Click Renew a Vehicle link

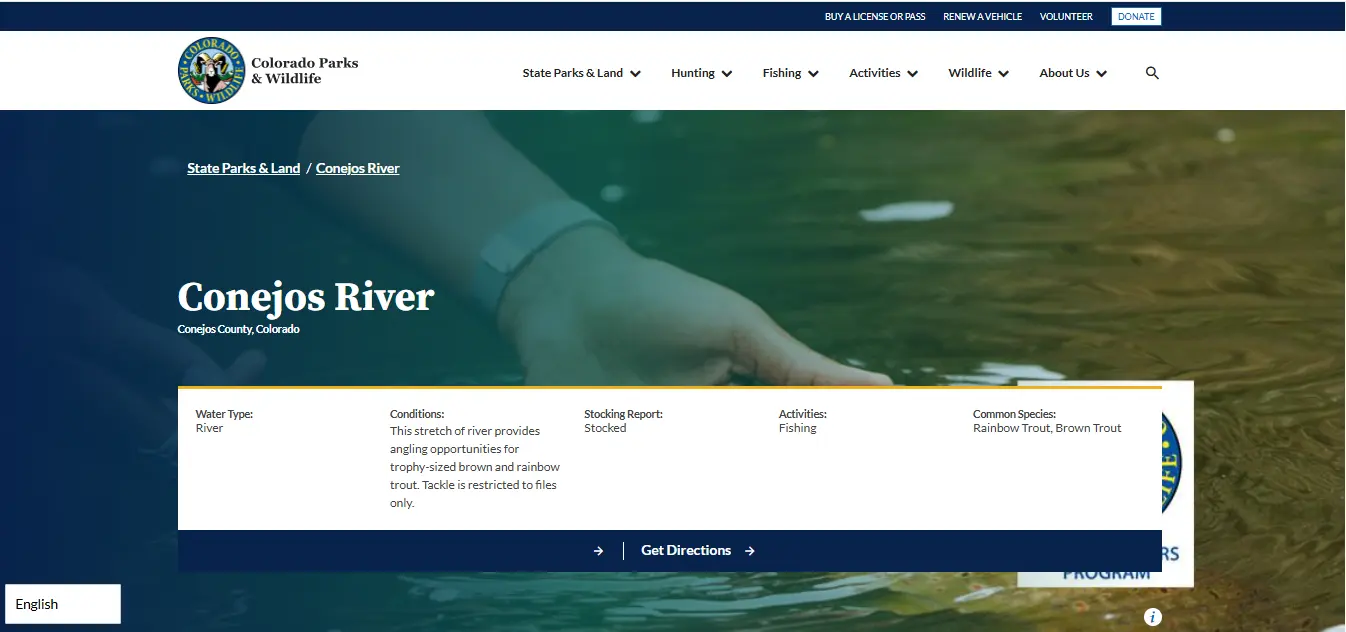pos(982,17)
